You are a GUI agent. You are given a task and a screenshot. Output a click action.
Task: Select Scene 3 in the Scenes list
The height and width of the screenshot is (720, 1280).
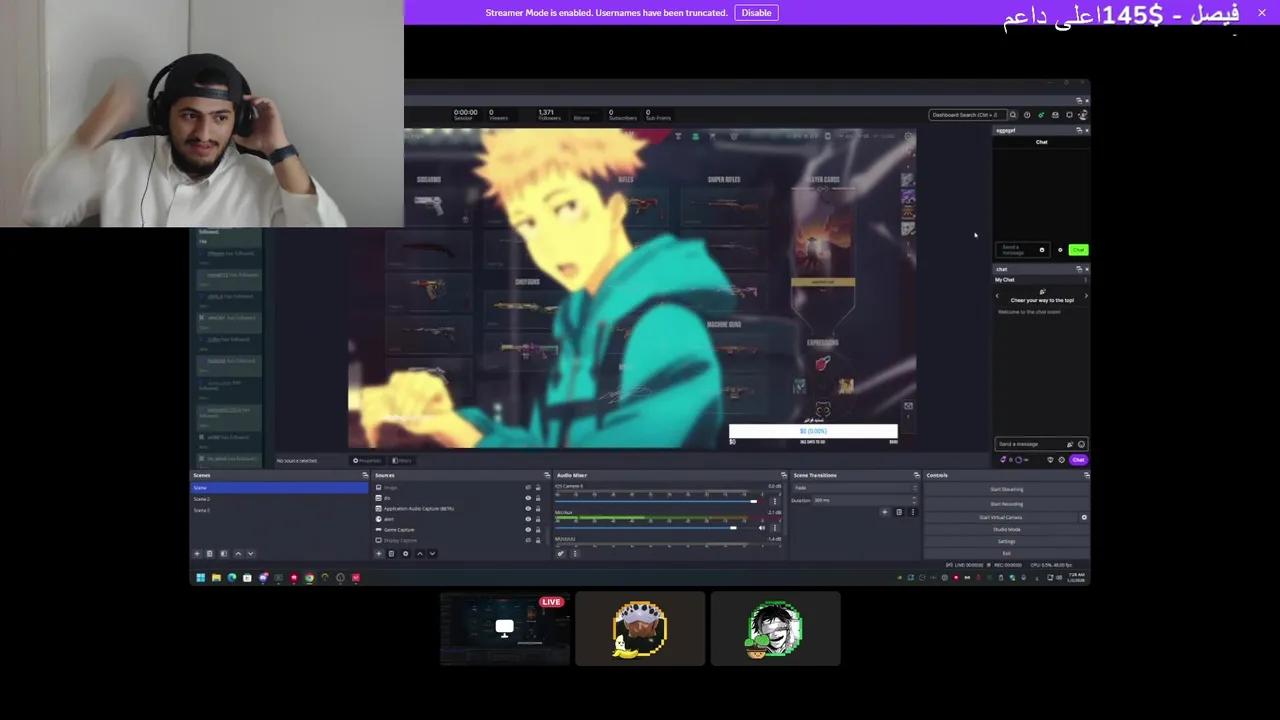(x=280, y=510)
